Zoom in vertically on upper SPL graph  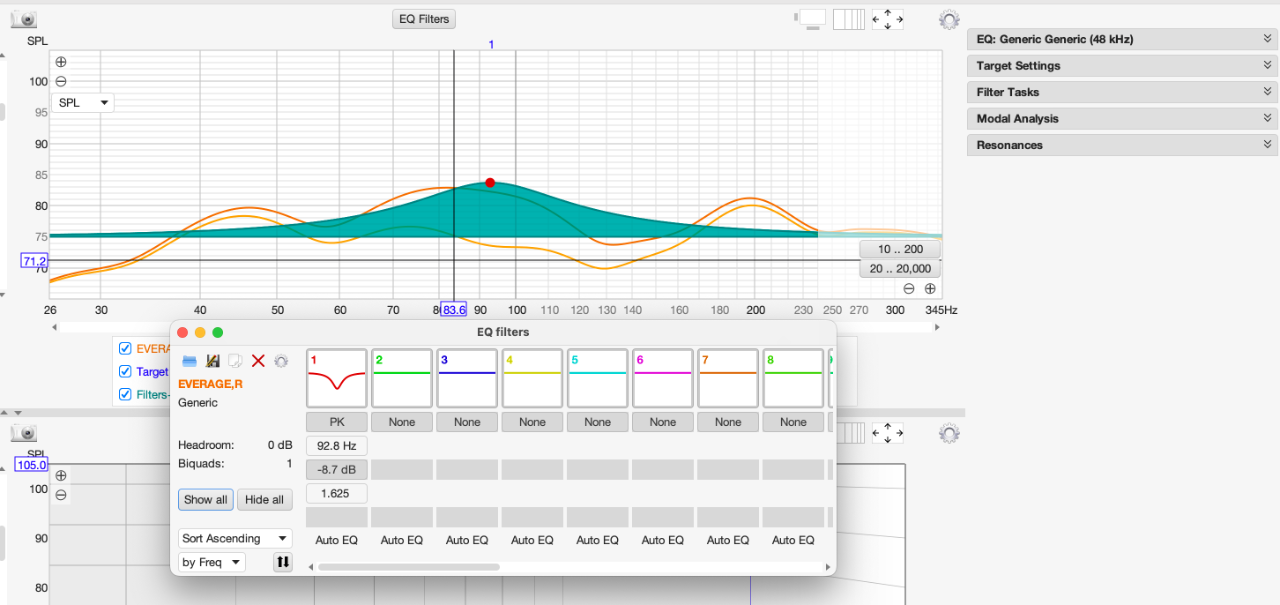coord(61,62)
